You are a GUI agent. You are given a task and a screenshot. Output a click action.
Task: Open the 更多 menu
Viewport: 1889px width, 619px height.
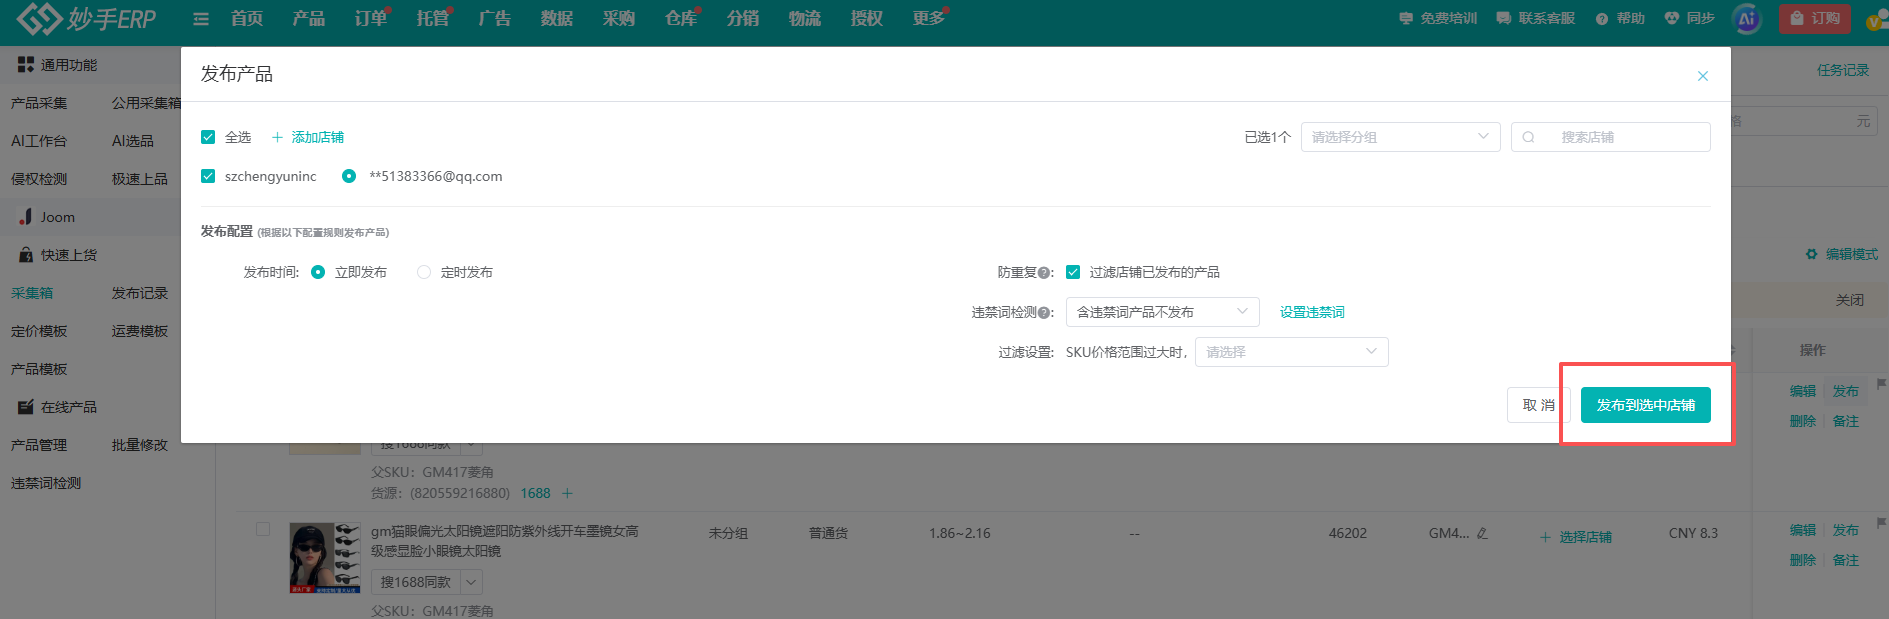click(x=928, y=19)
